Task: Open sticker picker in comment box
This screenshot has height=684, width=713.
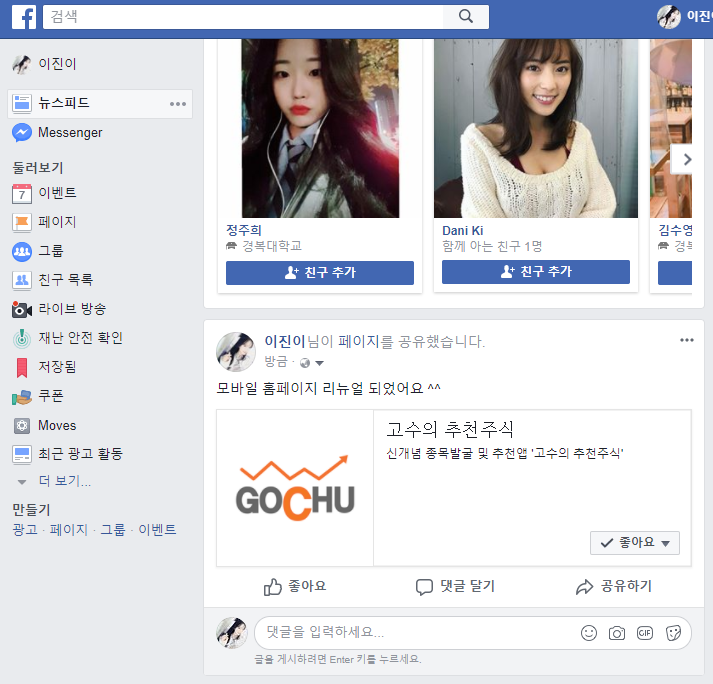Action: coord(673,633)
